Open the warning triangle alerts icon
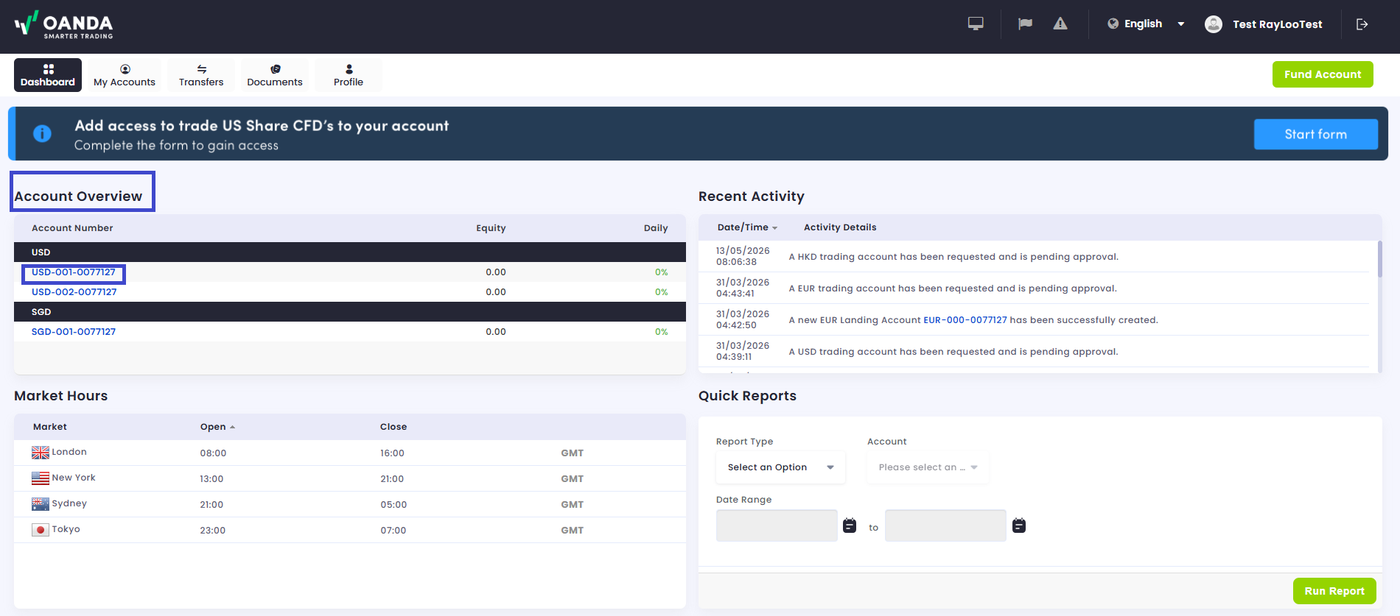Screen dimensions: 1400x616 coord(1060,24)
